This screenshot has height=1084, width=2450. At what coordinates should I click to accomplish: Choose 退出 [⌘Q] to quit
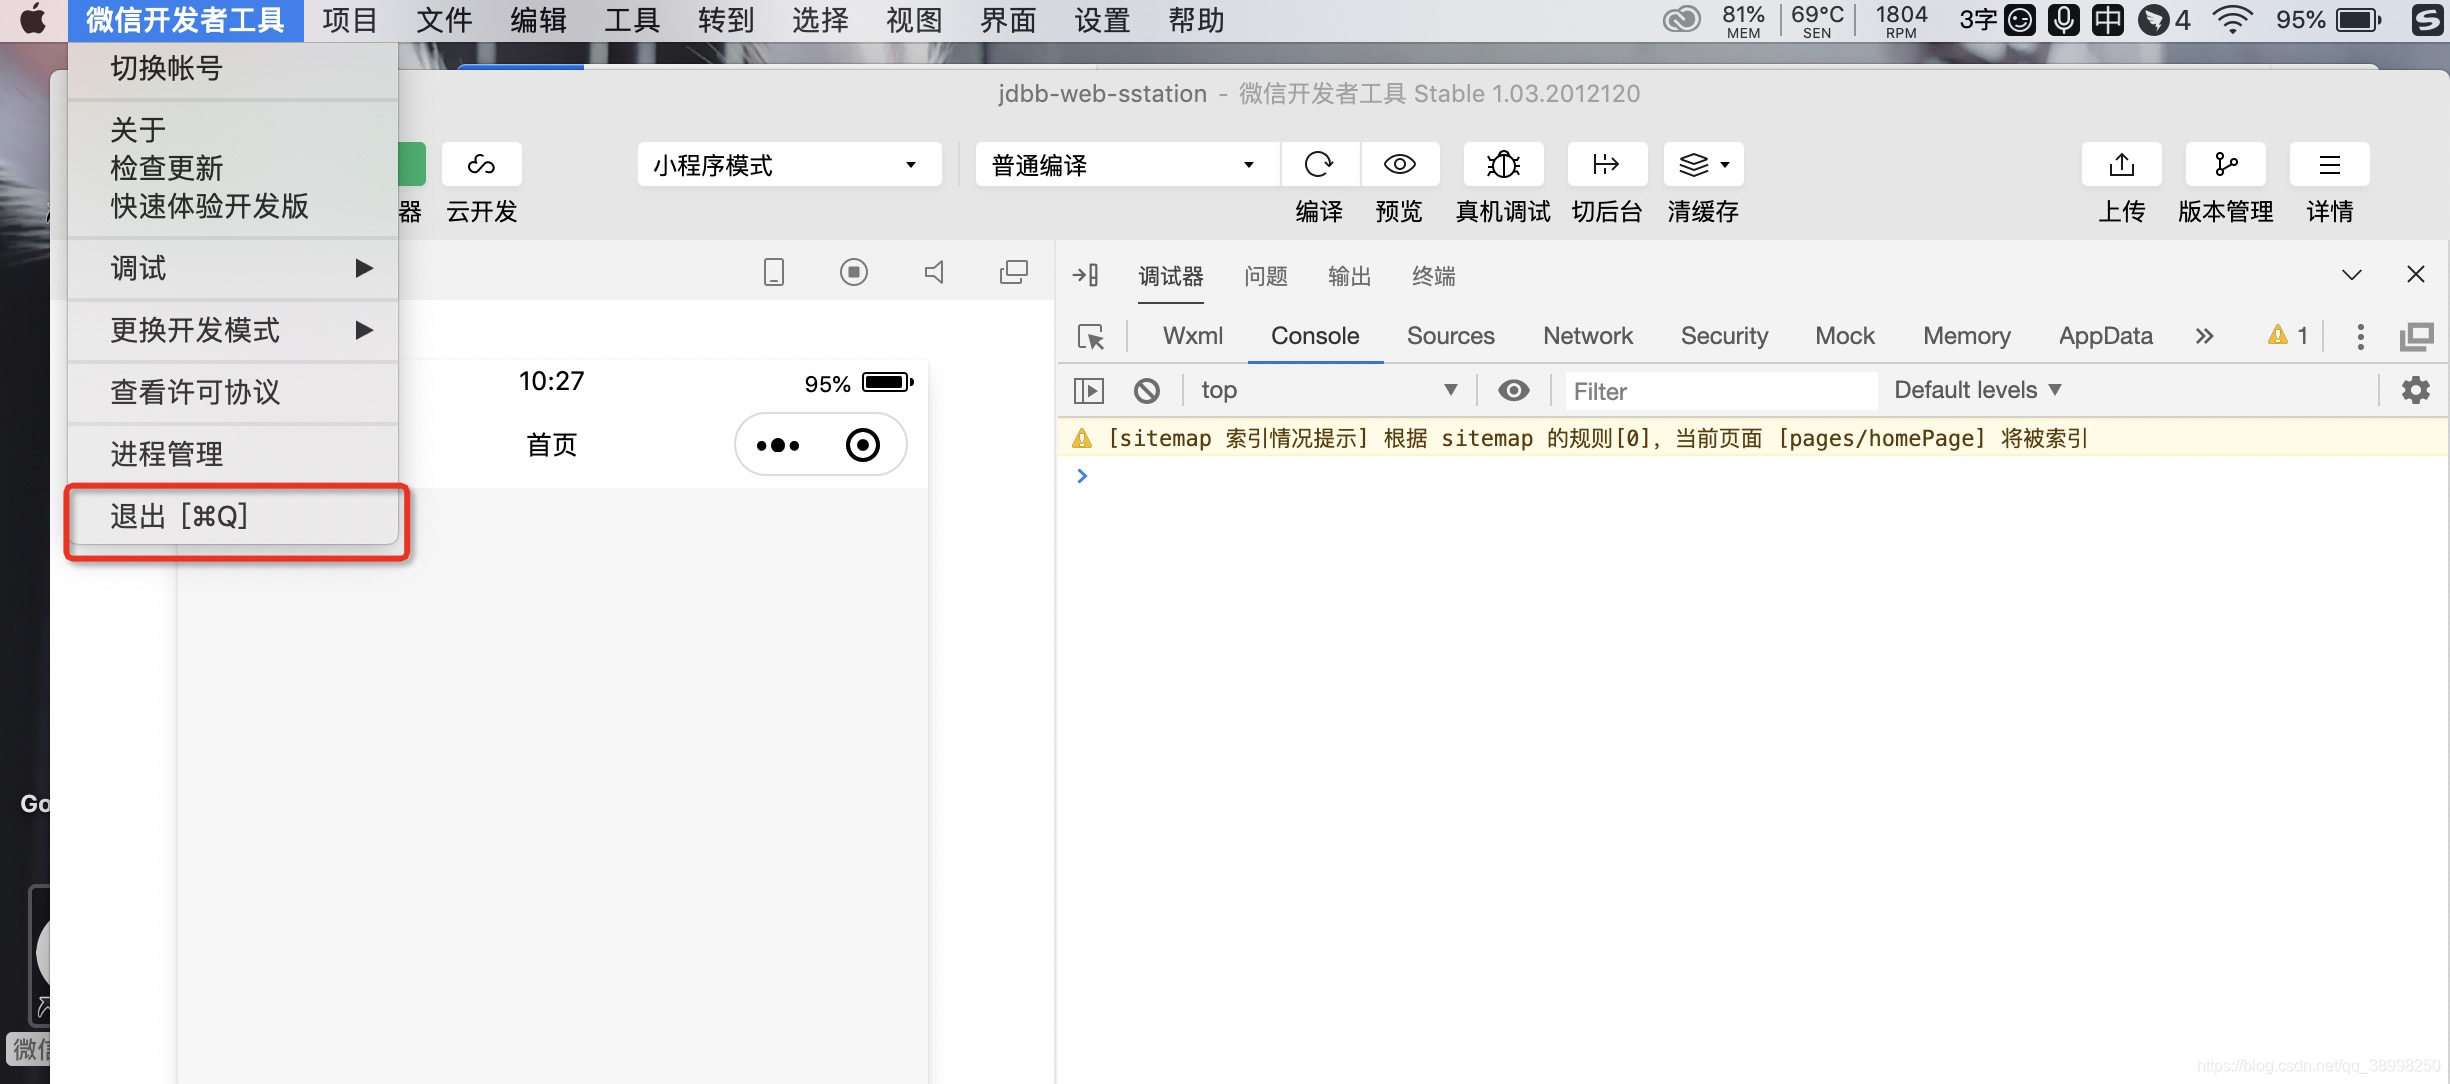(x=233, y=516)
